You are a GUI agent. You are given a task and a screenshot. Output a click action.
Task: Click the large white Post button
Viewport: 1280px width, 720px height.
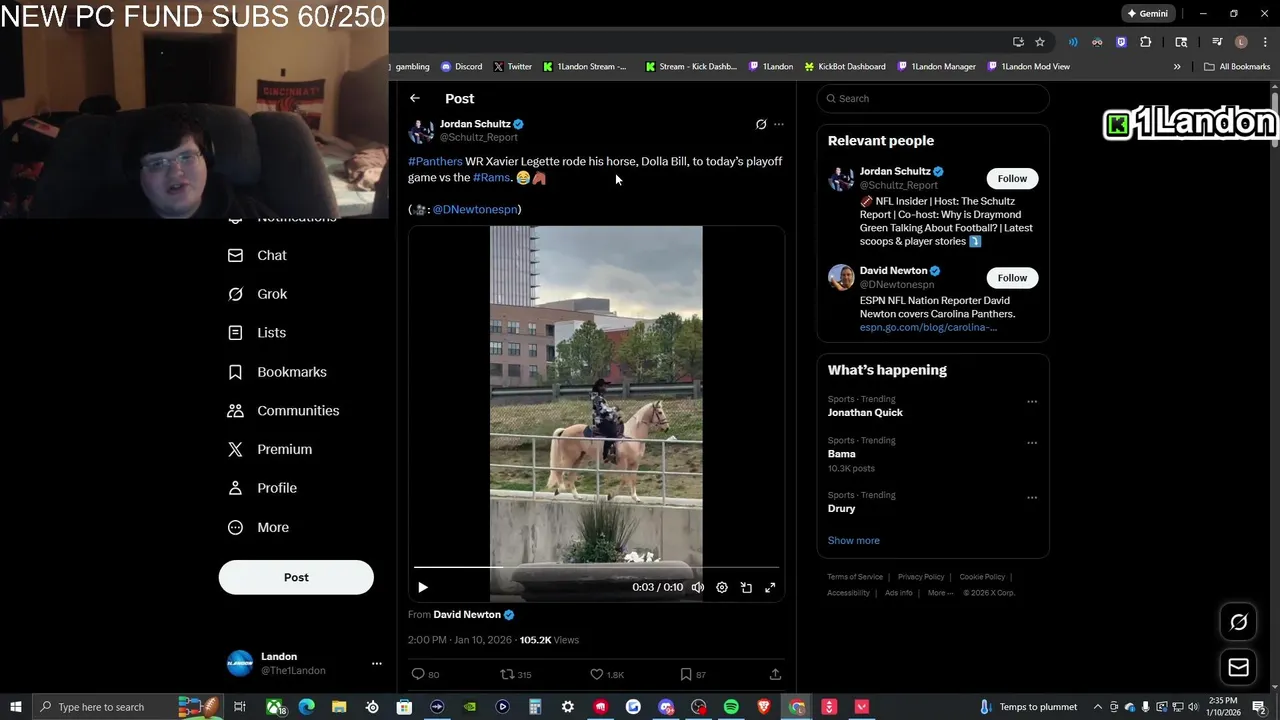(x=296, y=577)
